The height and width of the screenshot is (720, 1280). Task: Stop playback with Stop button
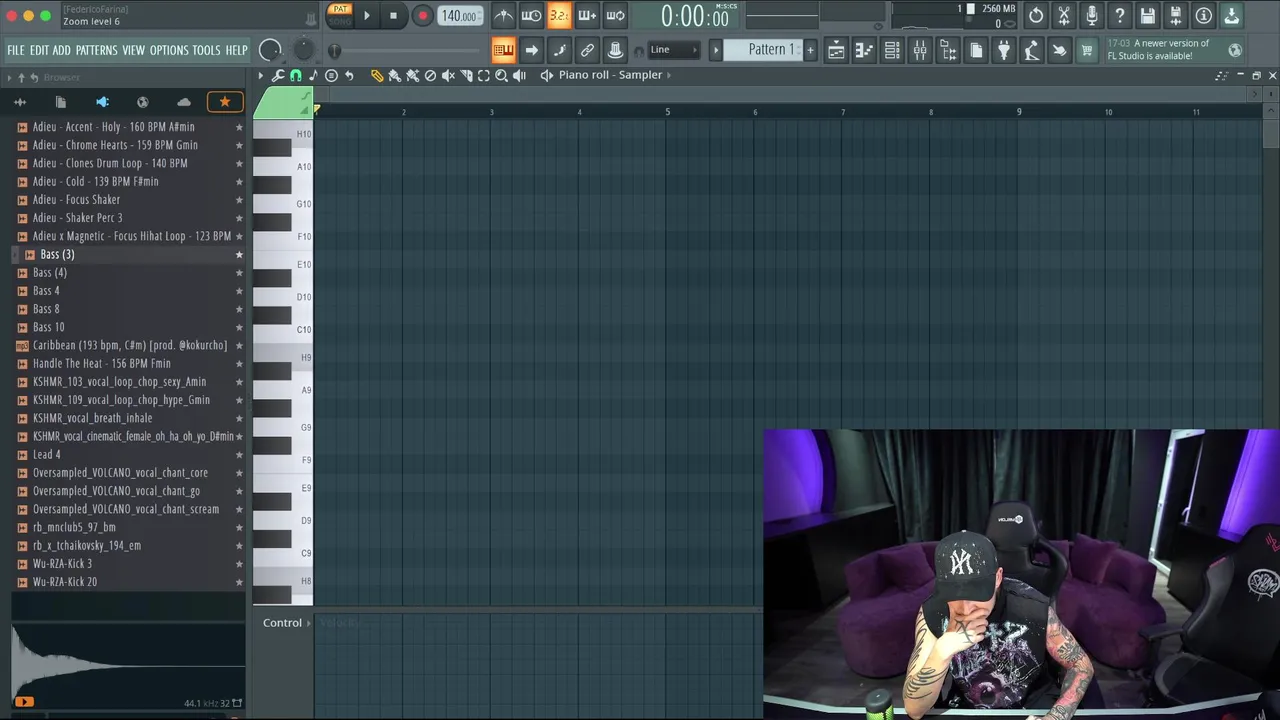(x=393, y=15)
